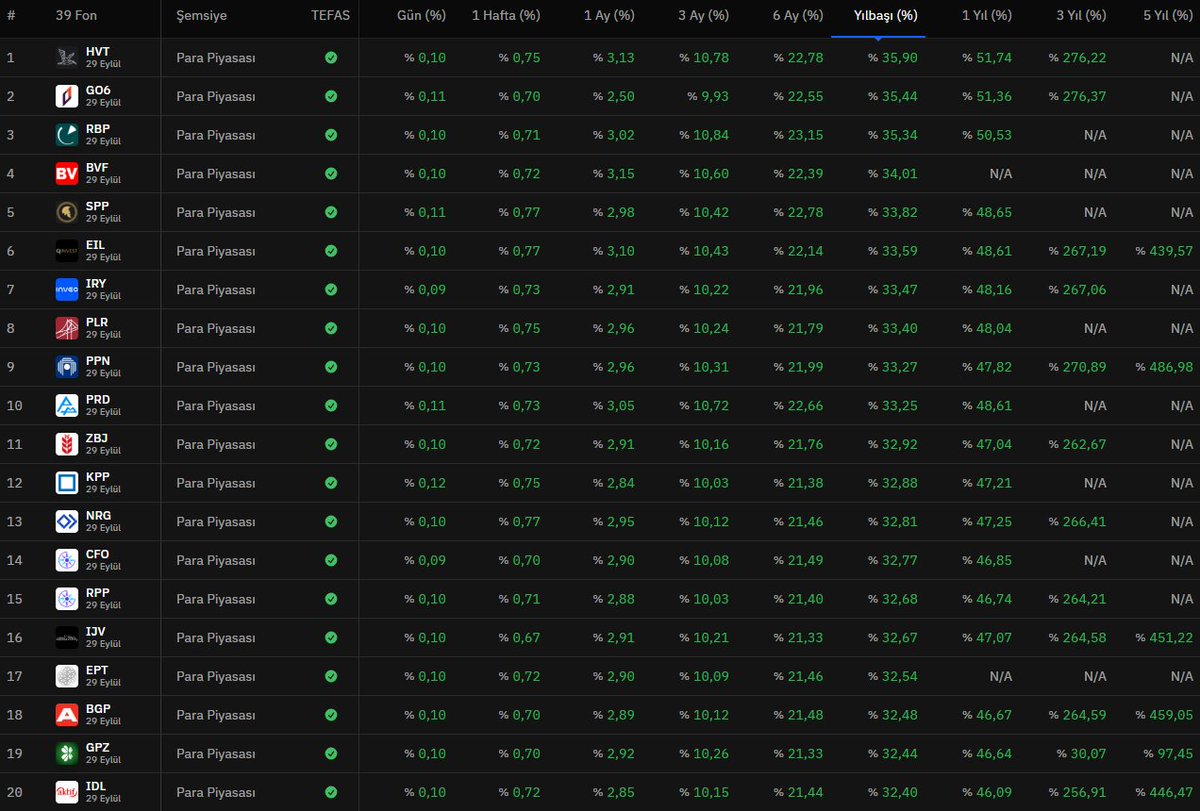The height and width of the screenshot is (811, 1200).
Task: Click Para Piyasası in the KPP row
Action: pos(216,483)
